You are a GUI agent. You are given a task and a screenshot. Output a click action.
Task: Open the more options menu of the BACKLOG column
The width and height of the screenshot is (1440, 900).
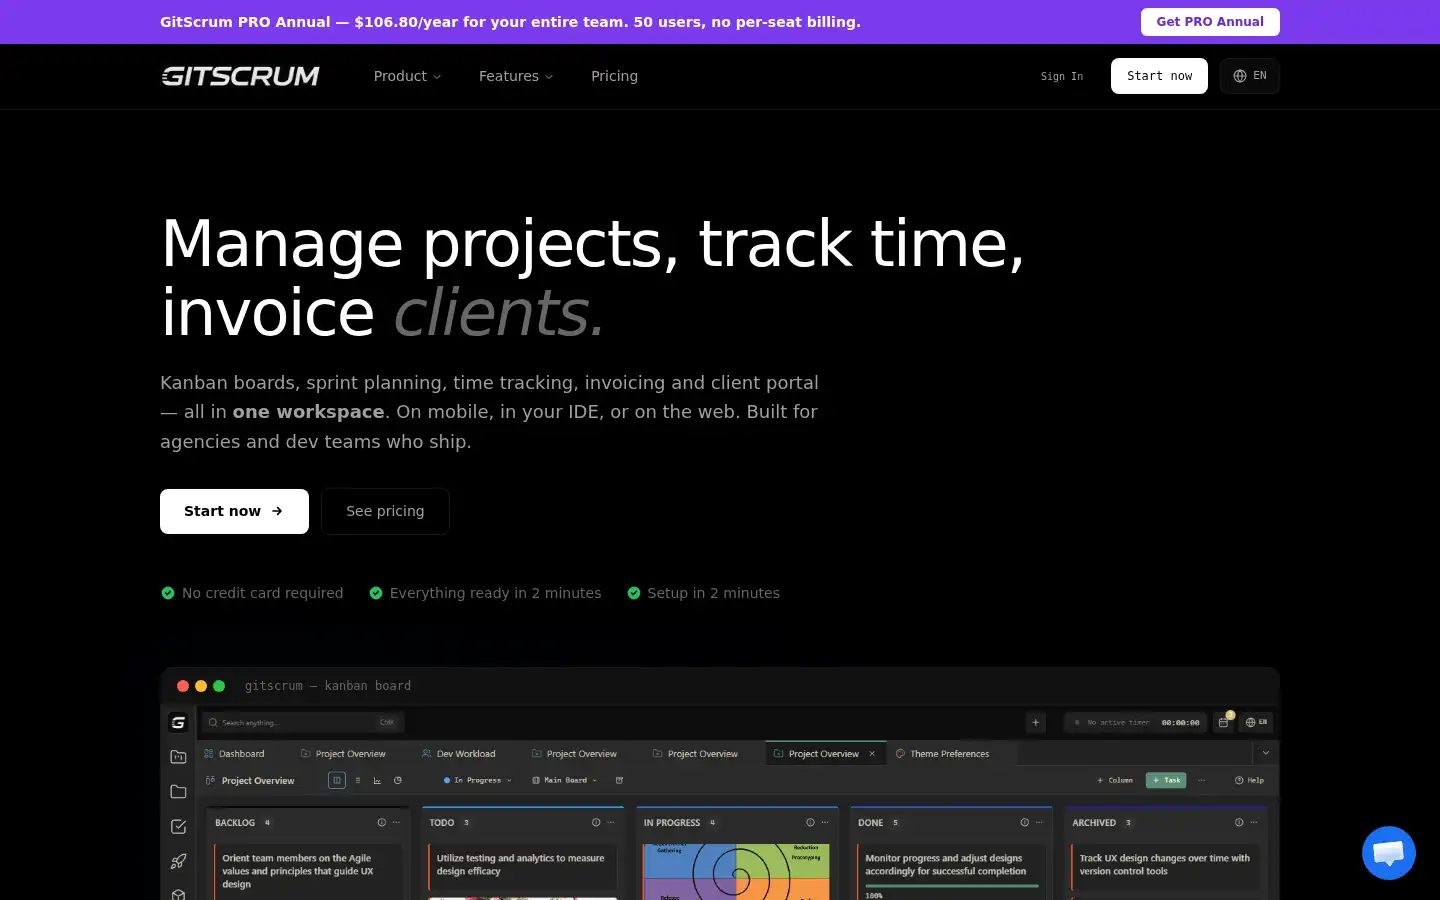[396, 823]
